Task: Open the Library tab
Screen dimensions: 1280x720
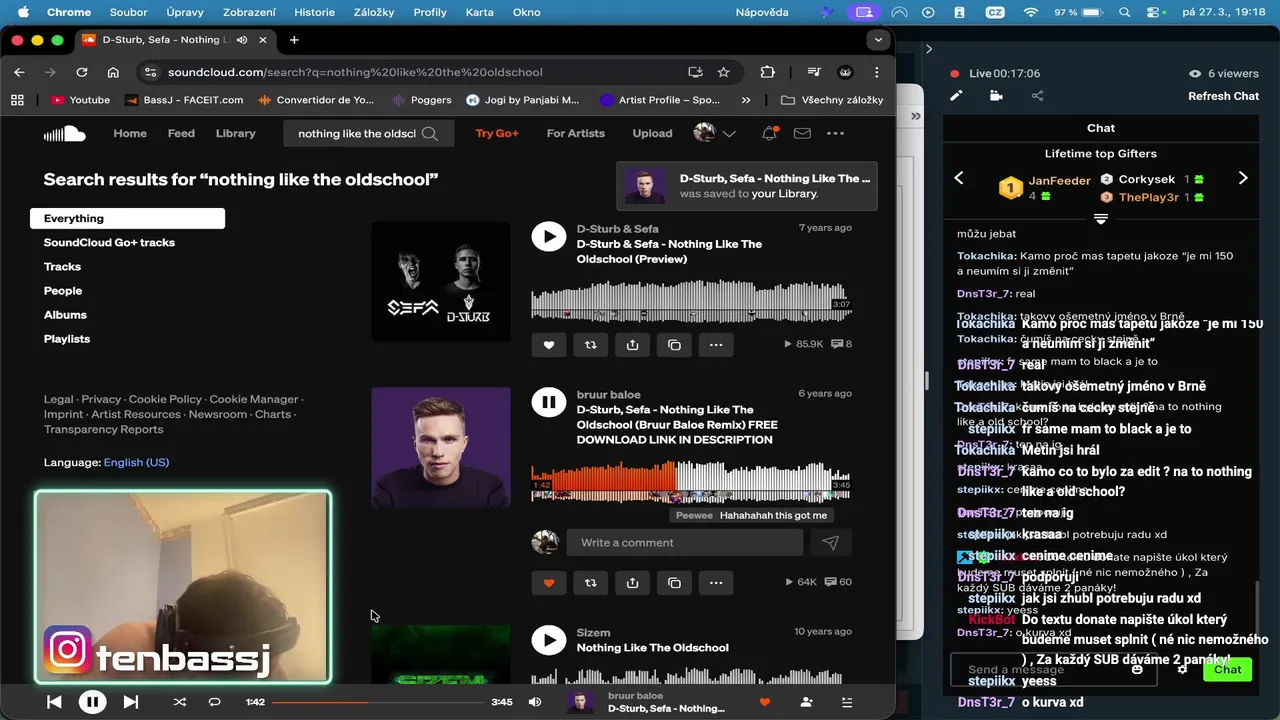Action: pyautogui.click(x=236, y=133)
